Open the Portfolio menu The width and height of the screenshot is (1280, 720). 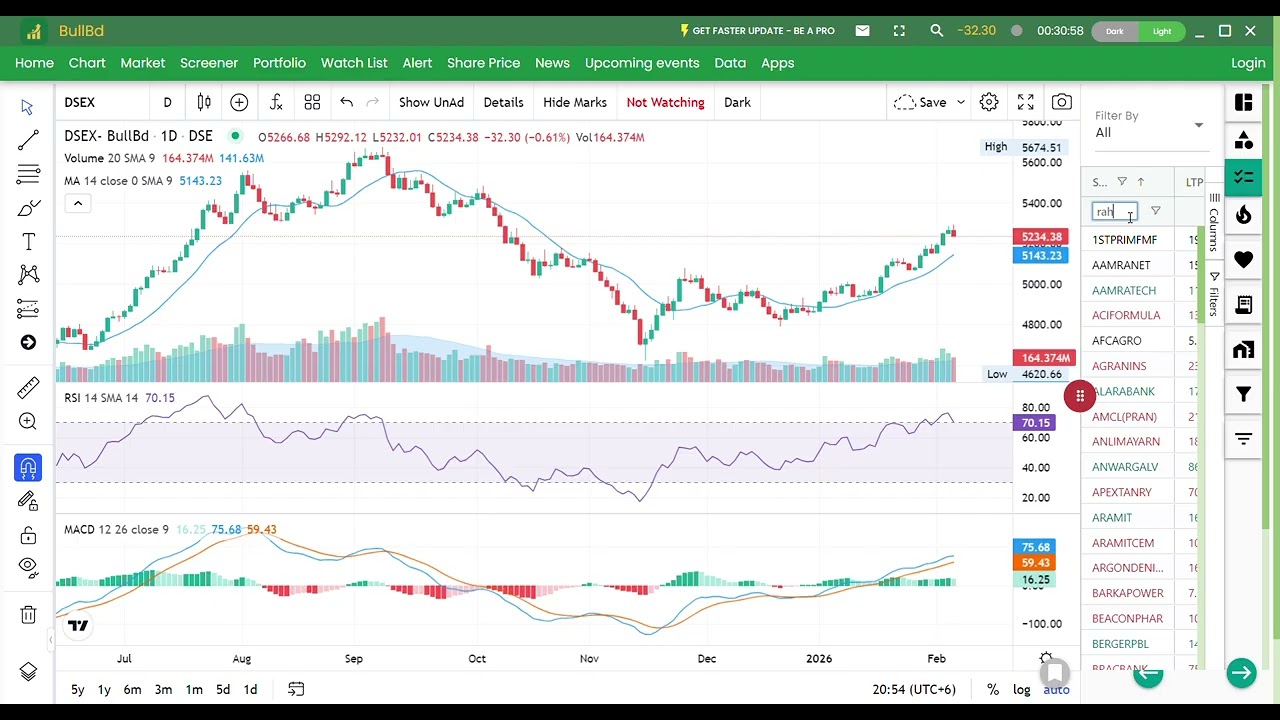279,63
